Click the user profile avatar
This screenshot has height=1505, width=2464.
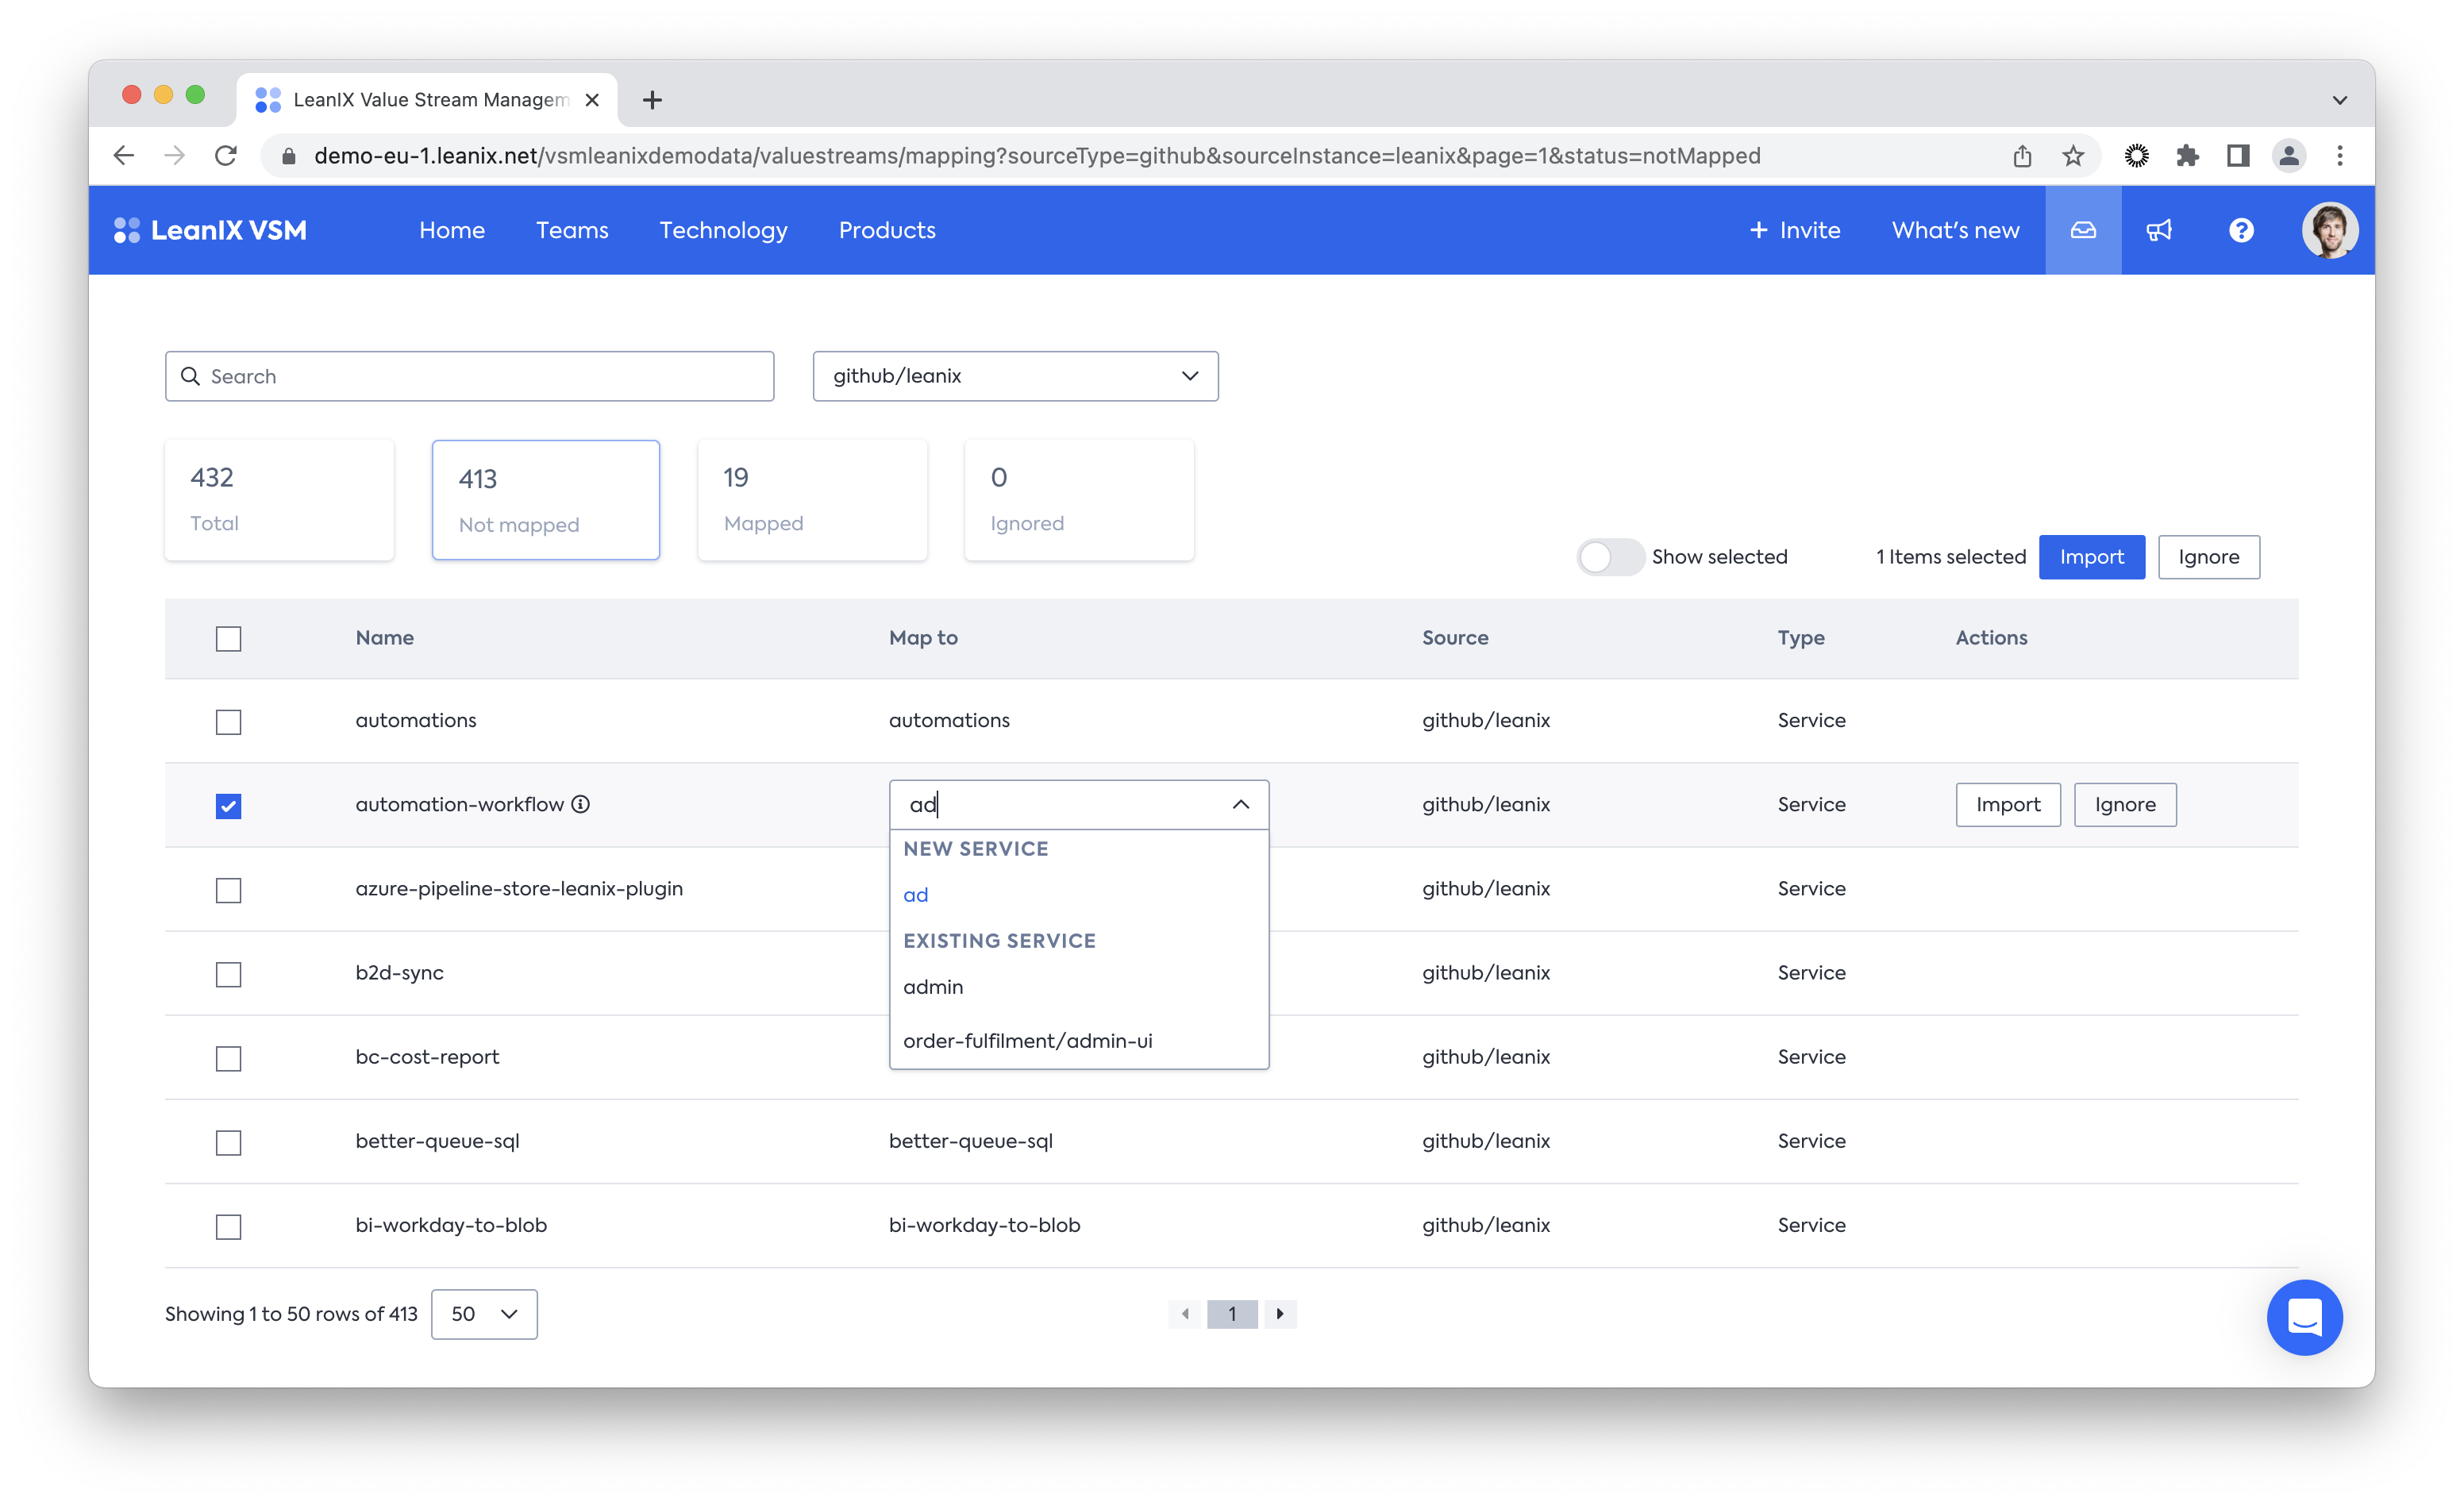[x=2329, y=230]
